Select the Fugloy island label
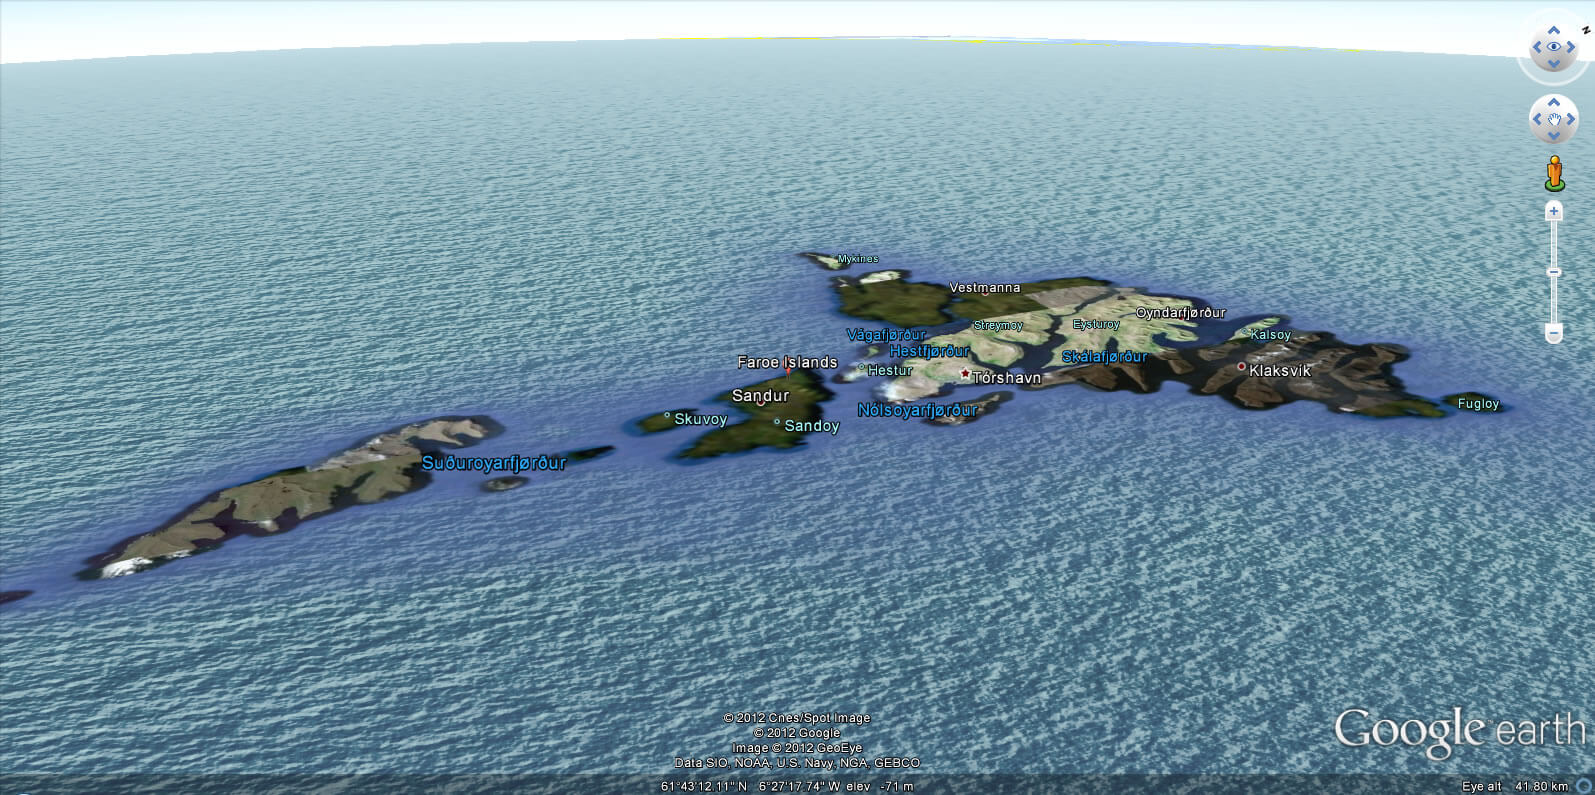 1478,404
